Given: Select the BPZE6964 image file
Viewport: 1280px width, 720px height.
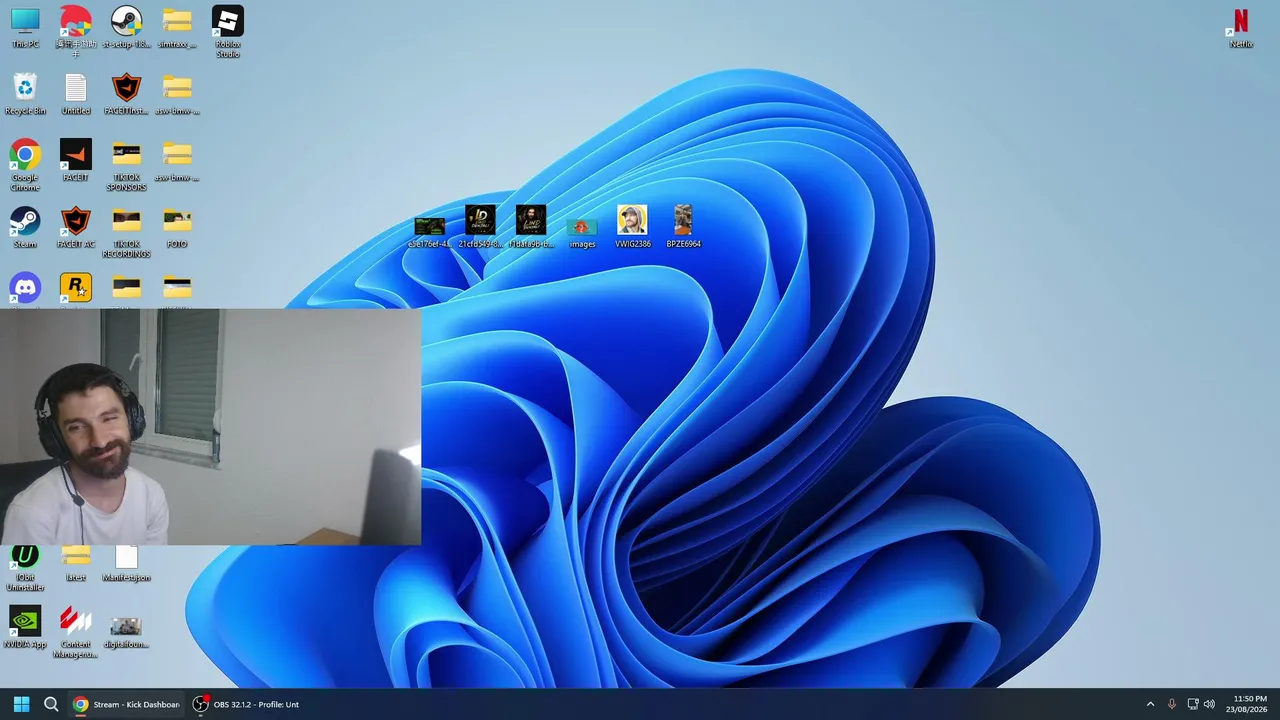Looking at the screenshot, I should [683, 227].
